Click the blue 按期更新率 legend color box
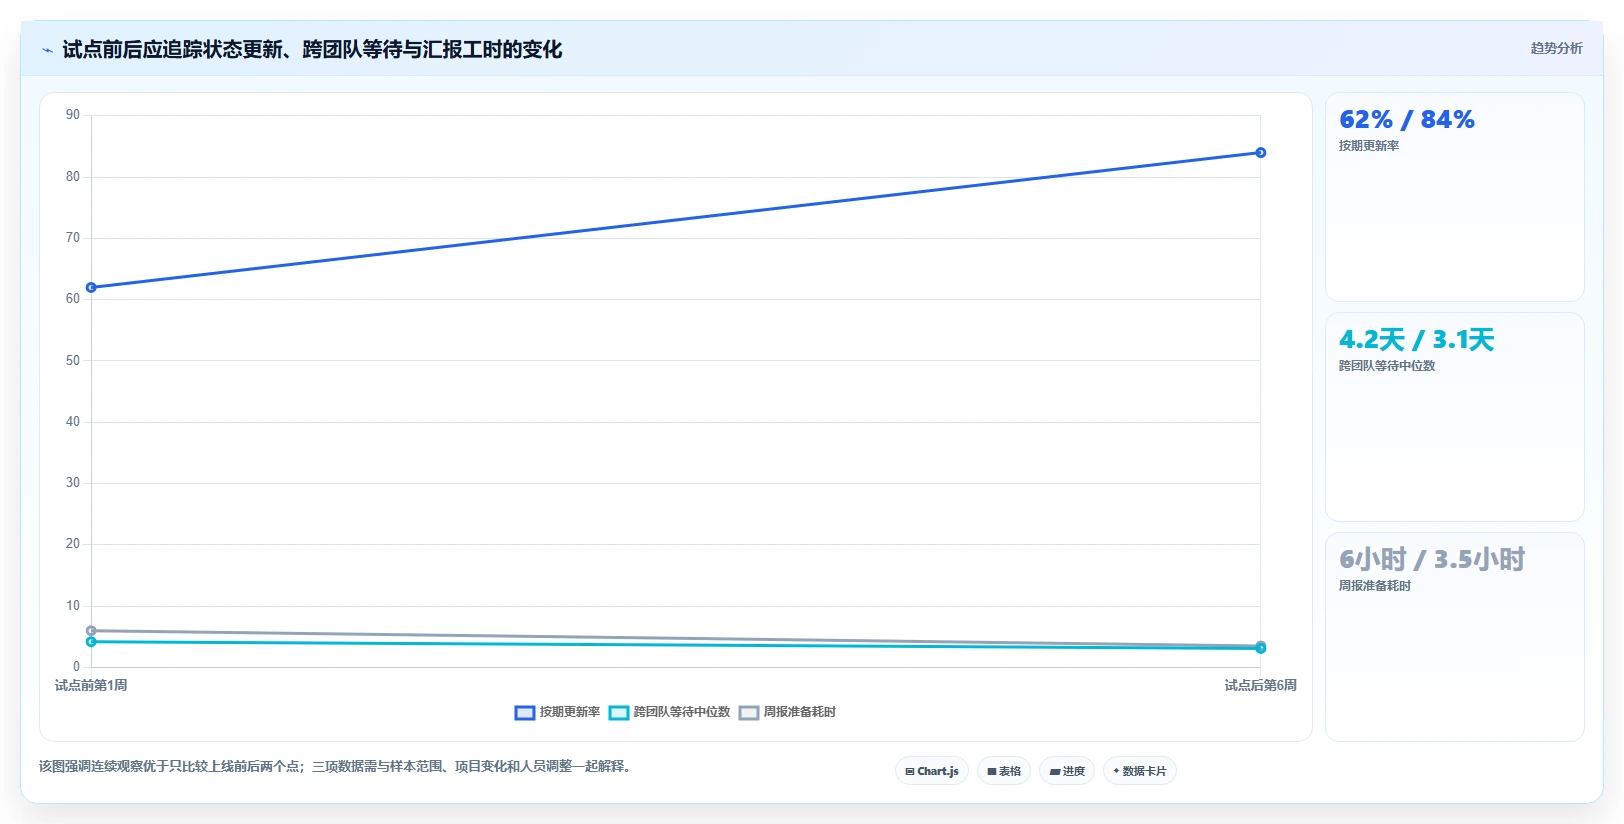Image resolution: width=1624 pixels, height=824 pixels. click(x=525, y=713)
